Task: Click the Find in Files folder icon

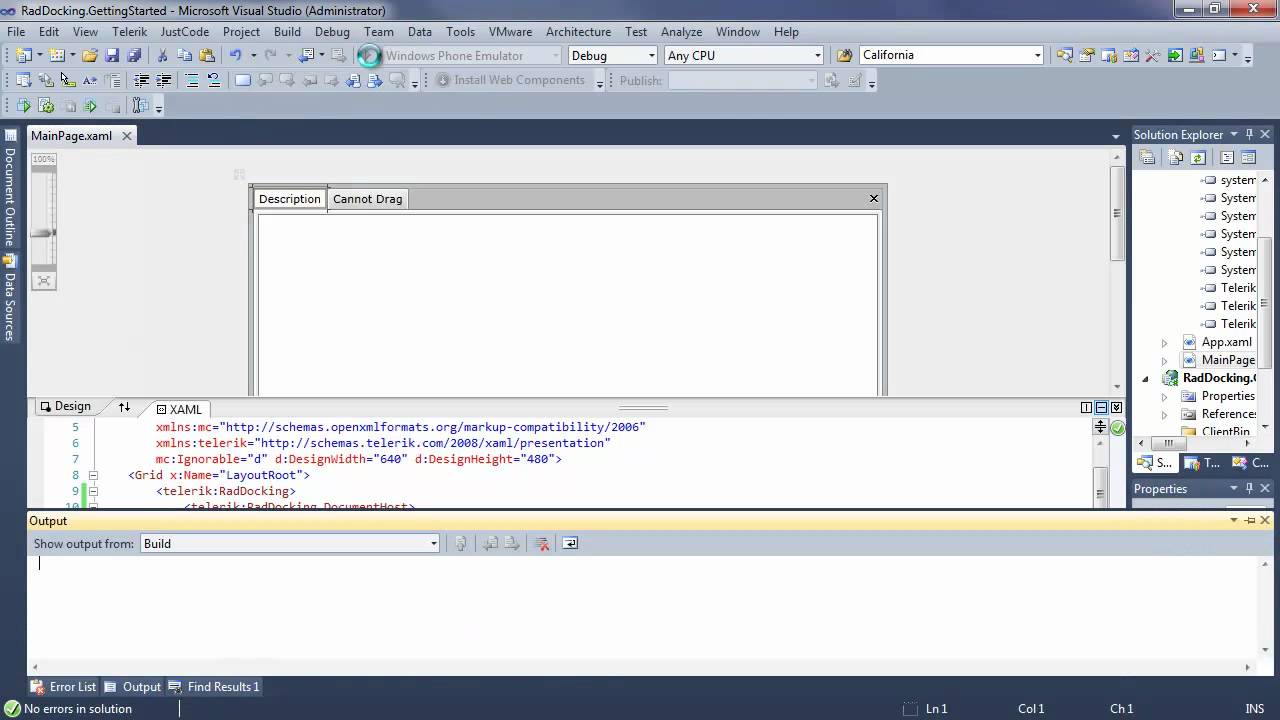Action: (844, 55)
